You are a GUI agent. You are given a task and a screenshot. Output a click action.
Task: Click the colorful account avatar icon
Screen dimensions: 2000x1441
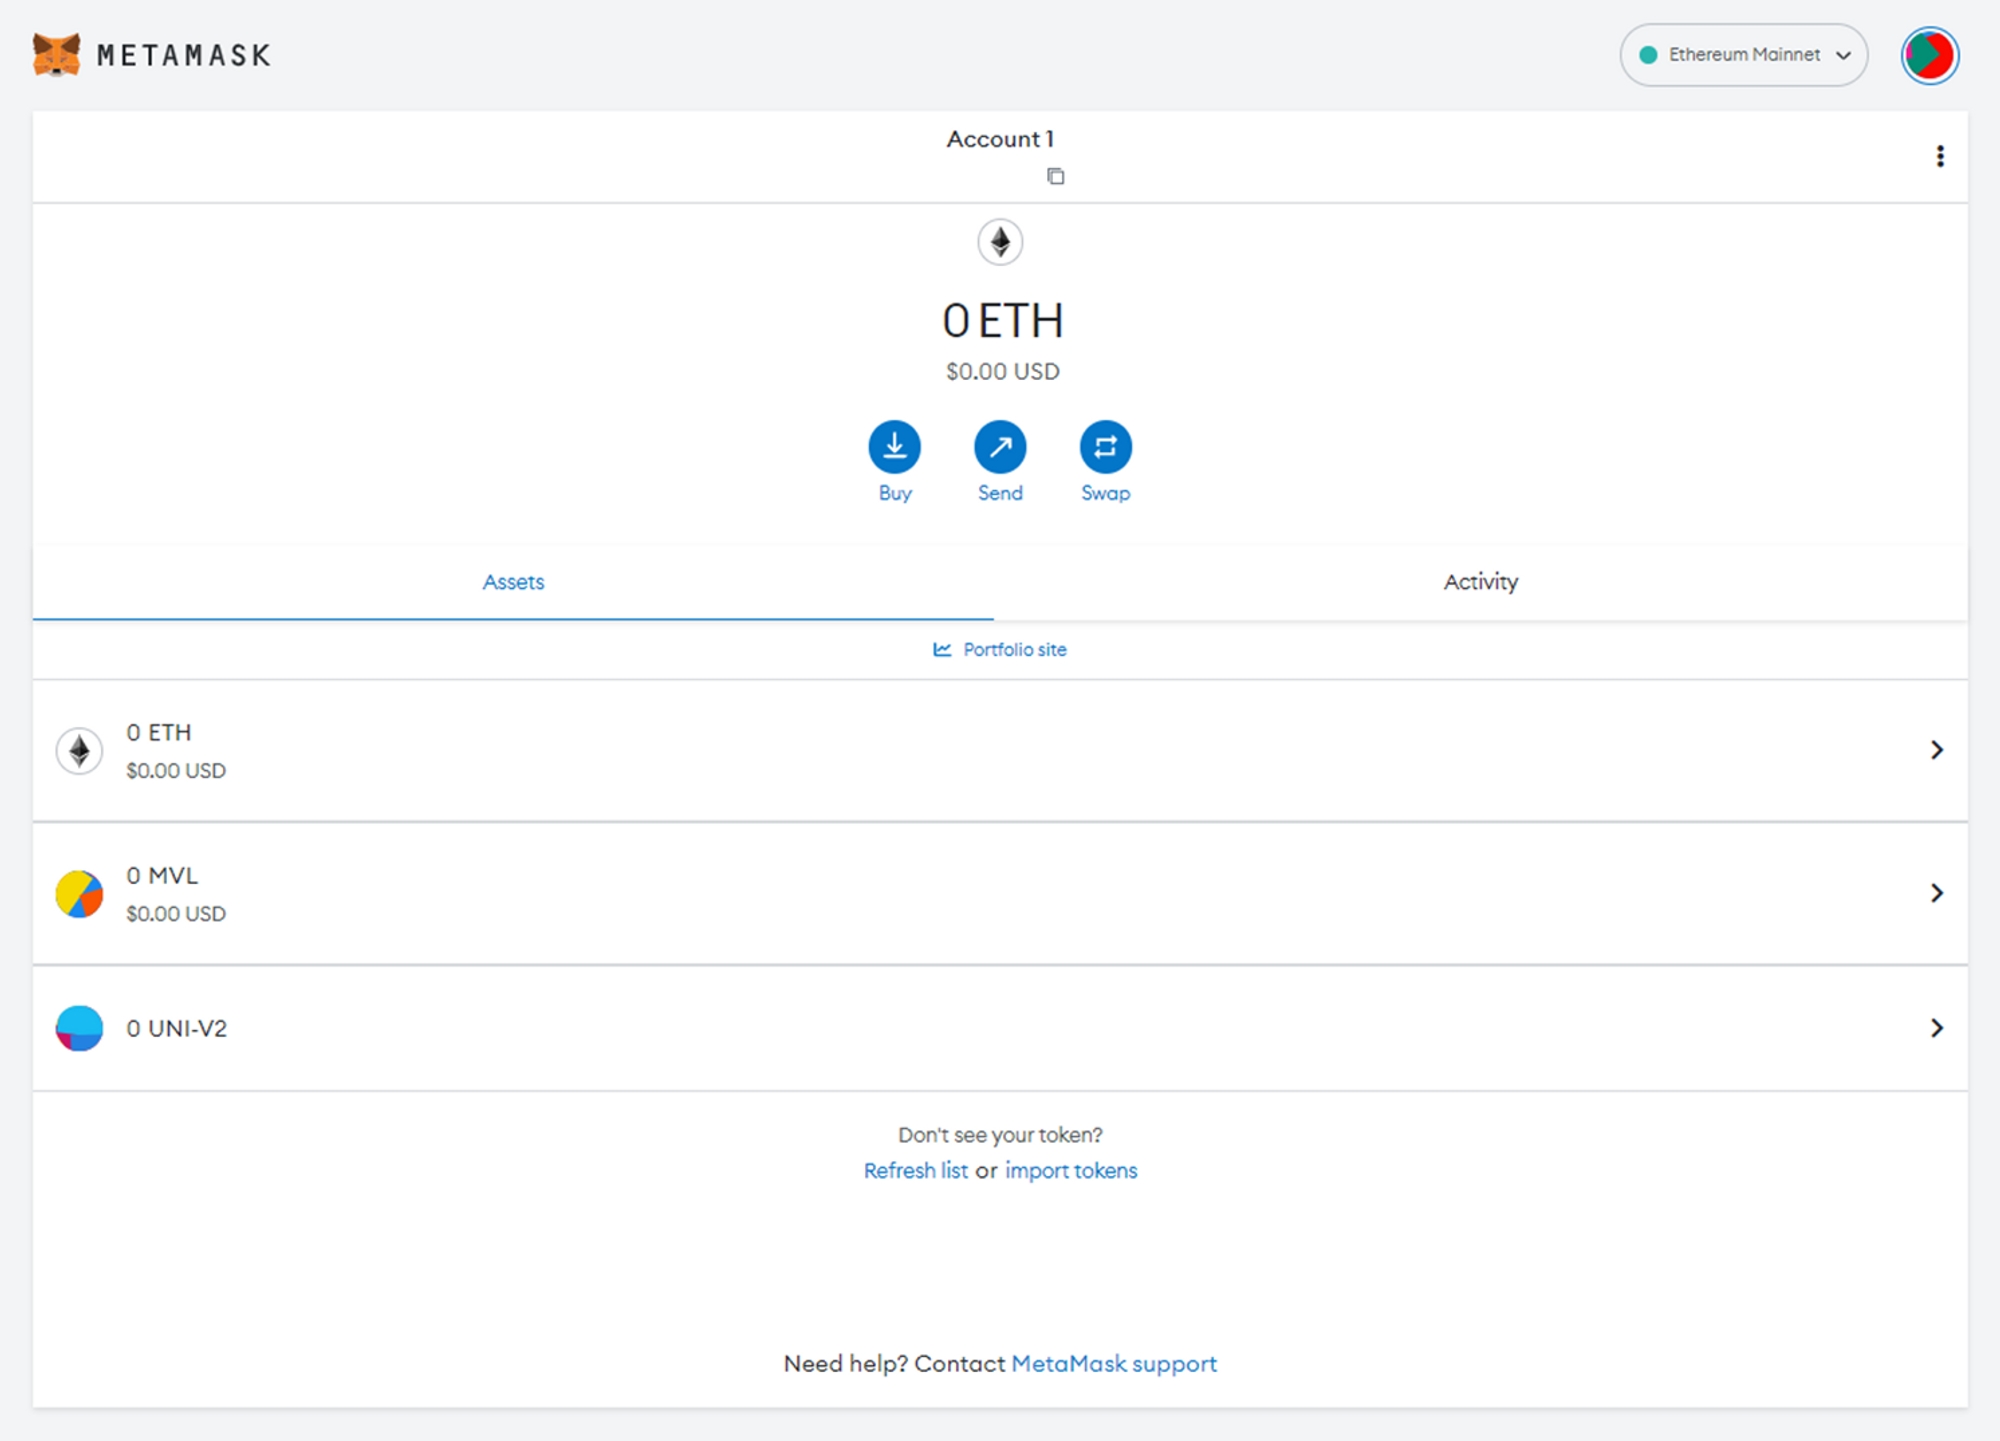pyautogui.click(x=1929, y=55)
